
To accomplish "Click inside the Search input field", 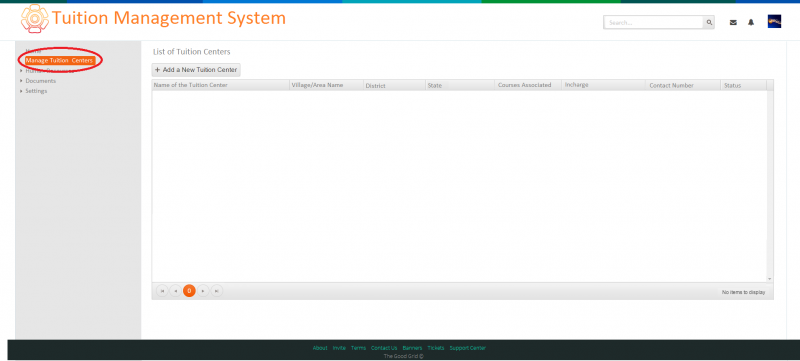I will click(x=654, y=22).
